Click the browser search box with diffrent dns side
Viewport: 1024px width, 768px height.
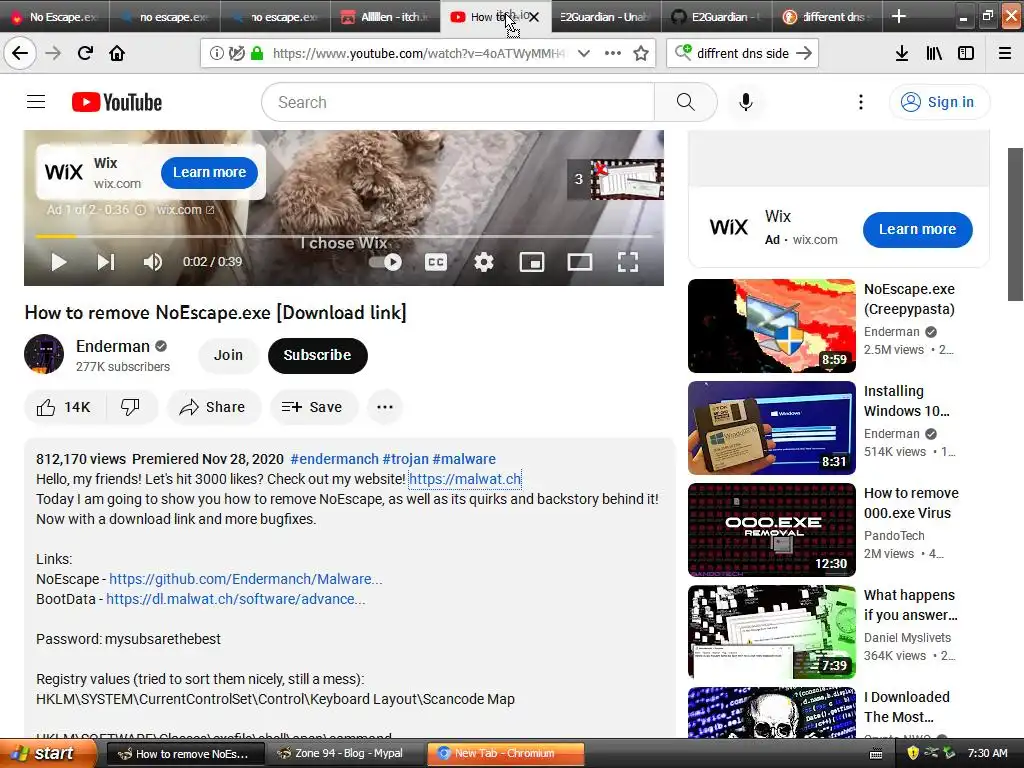coord(743,53)
